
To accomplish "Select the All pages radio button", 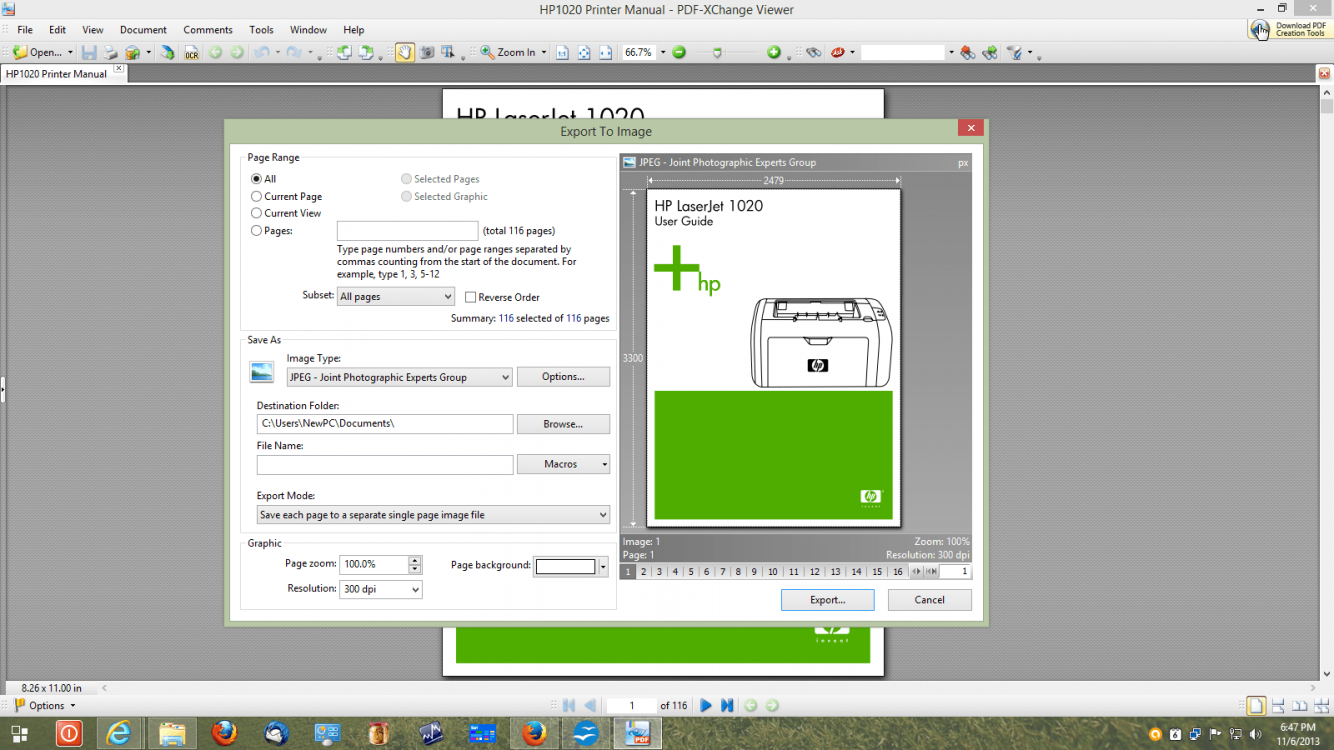I will coord(257,179).
